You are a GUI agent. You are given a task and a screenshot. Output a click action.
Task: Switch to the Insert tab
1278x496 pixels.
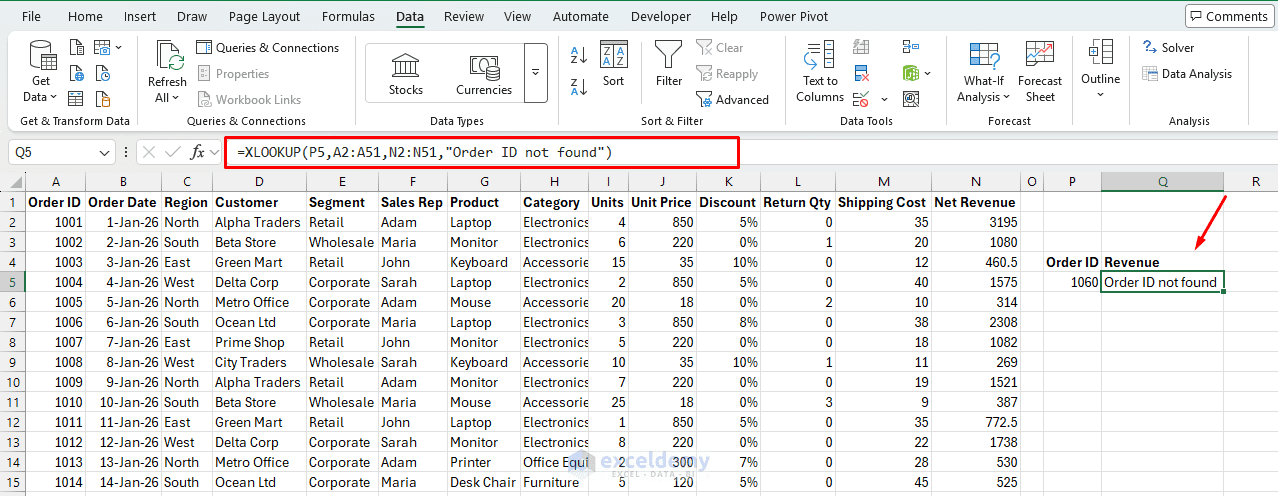[139, 16]
